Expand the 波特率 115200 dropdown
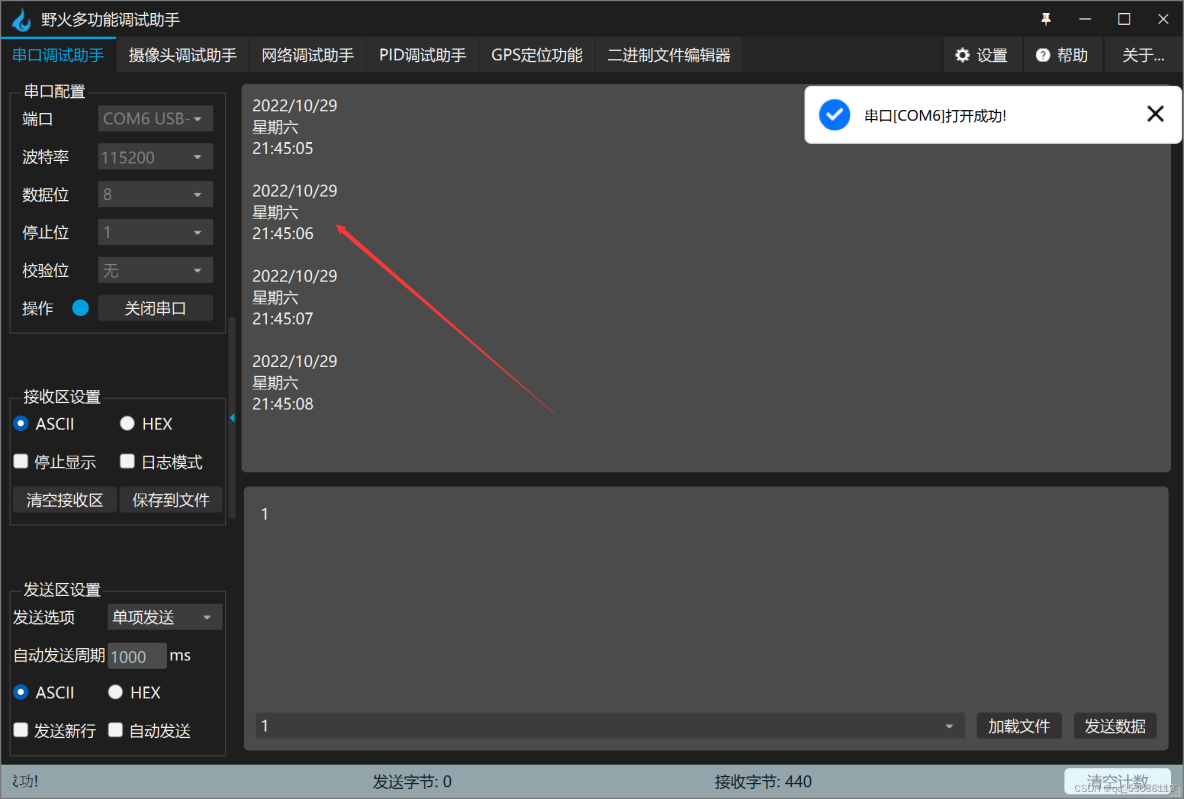Screen dimensions: 1184x799 [x=155, y=156]
